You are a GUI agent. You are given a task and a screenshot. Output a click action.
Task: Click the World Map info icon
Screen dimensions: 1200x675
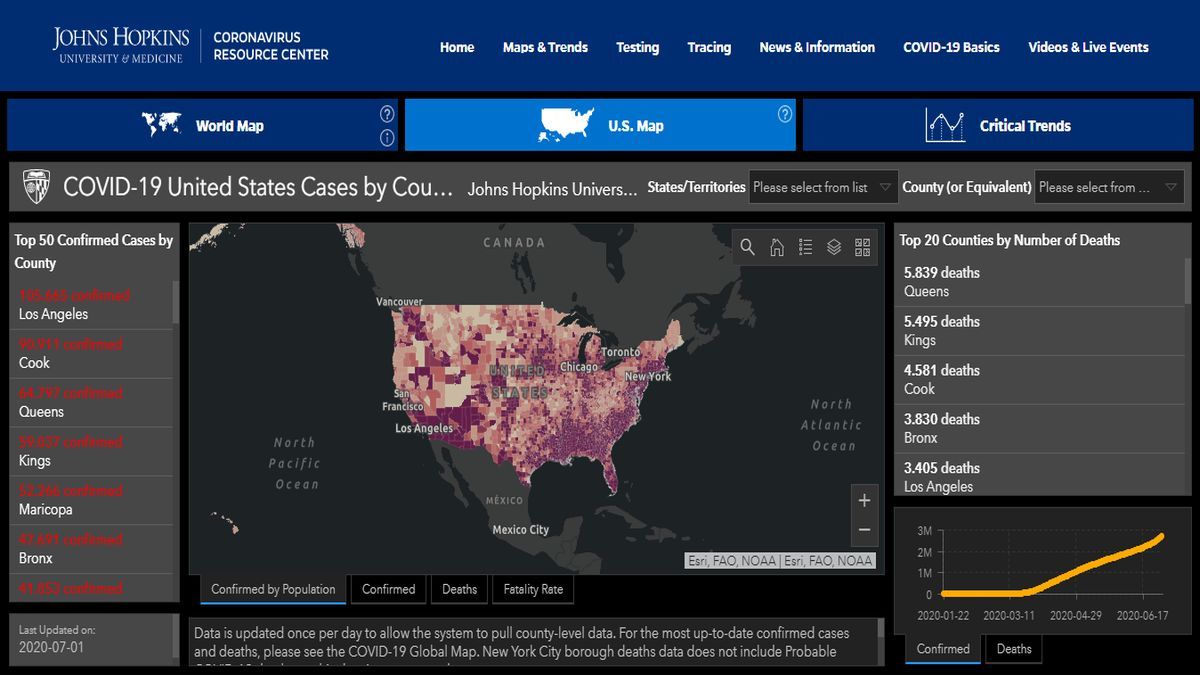click(387, 138)
